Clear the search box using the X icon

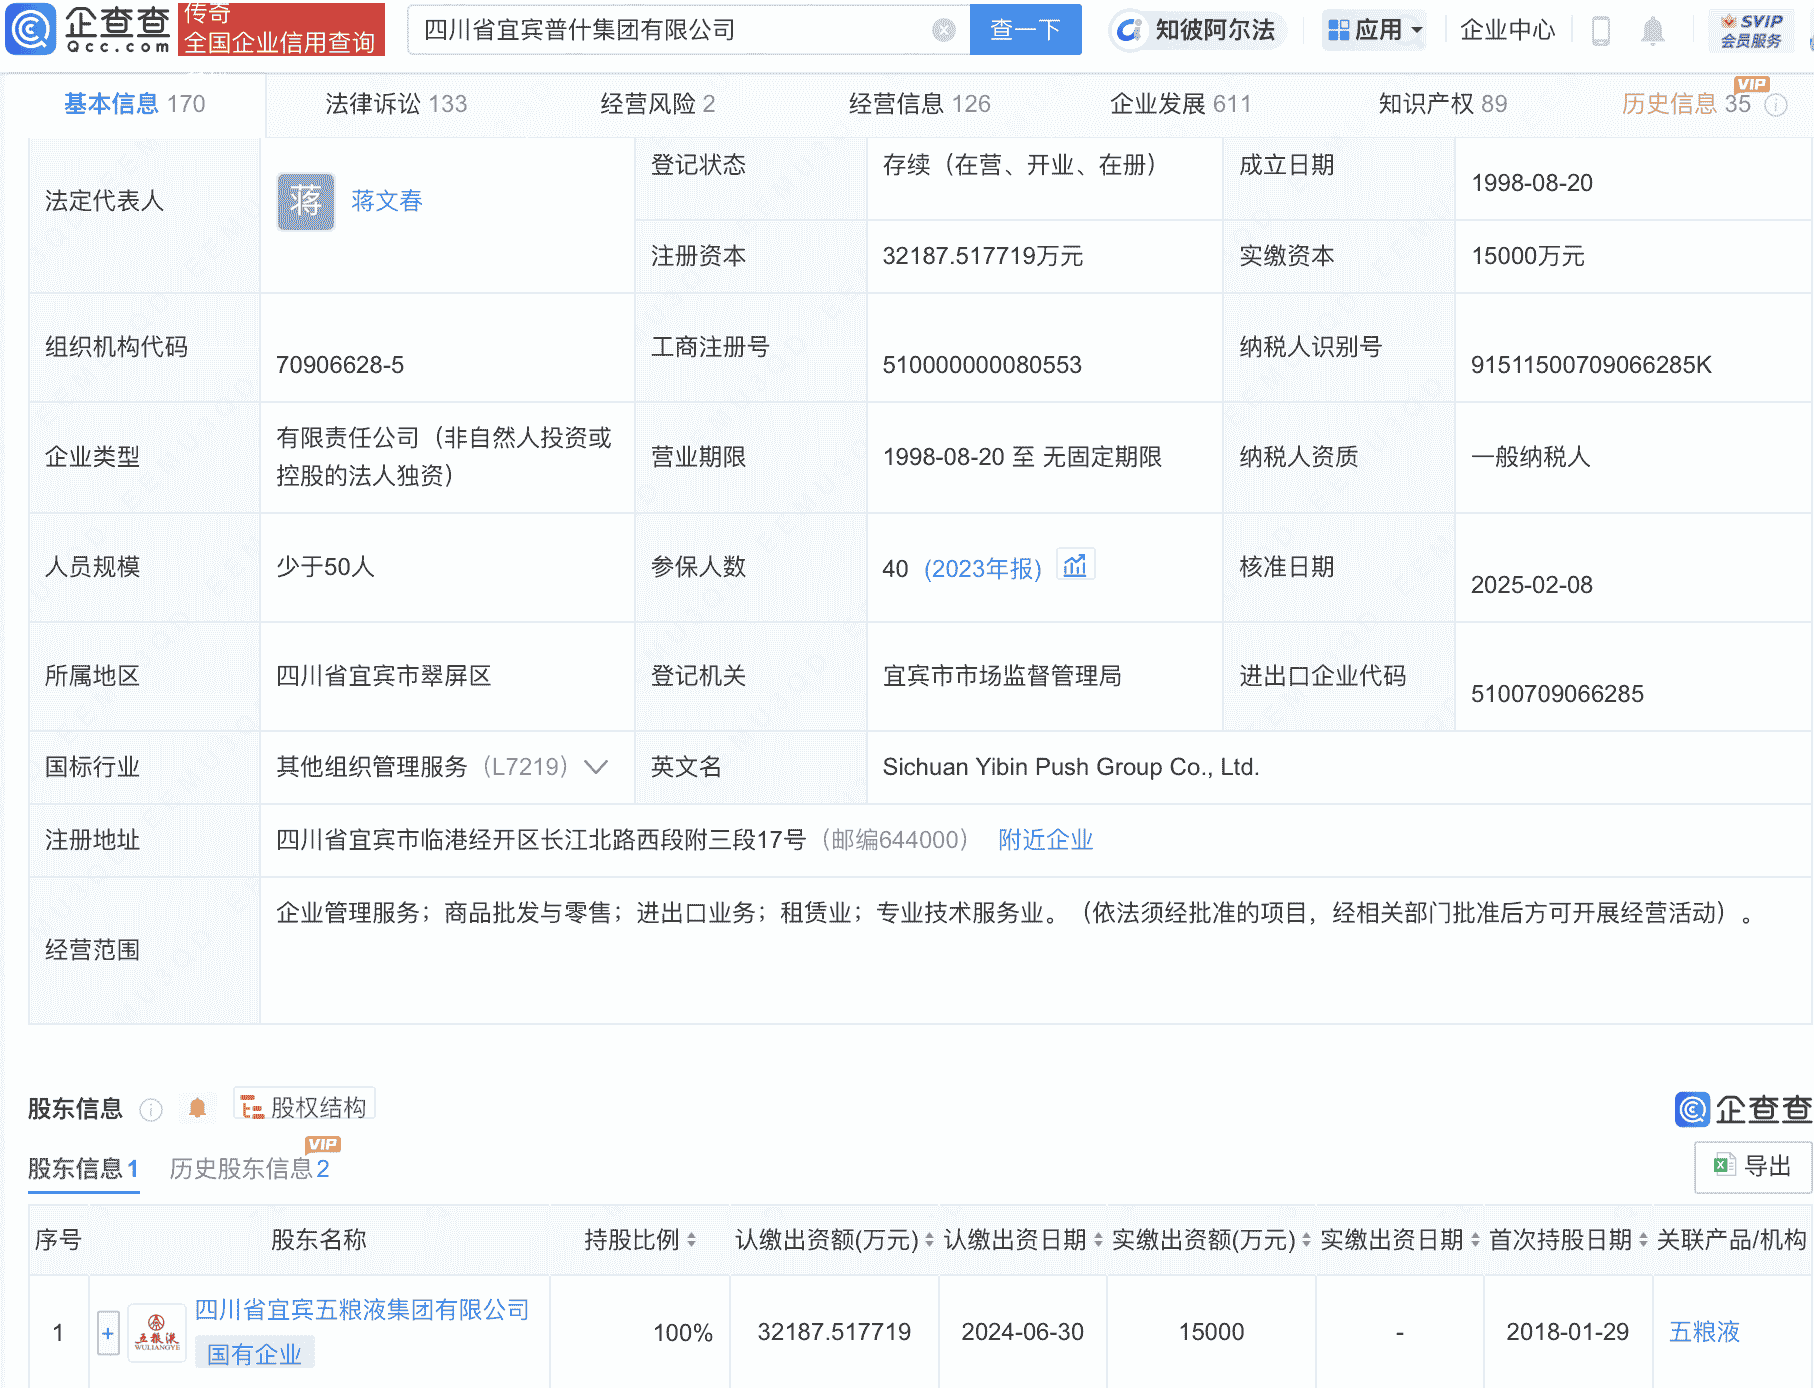(941, 30)
